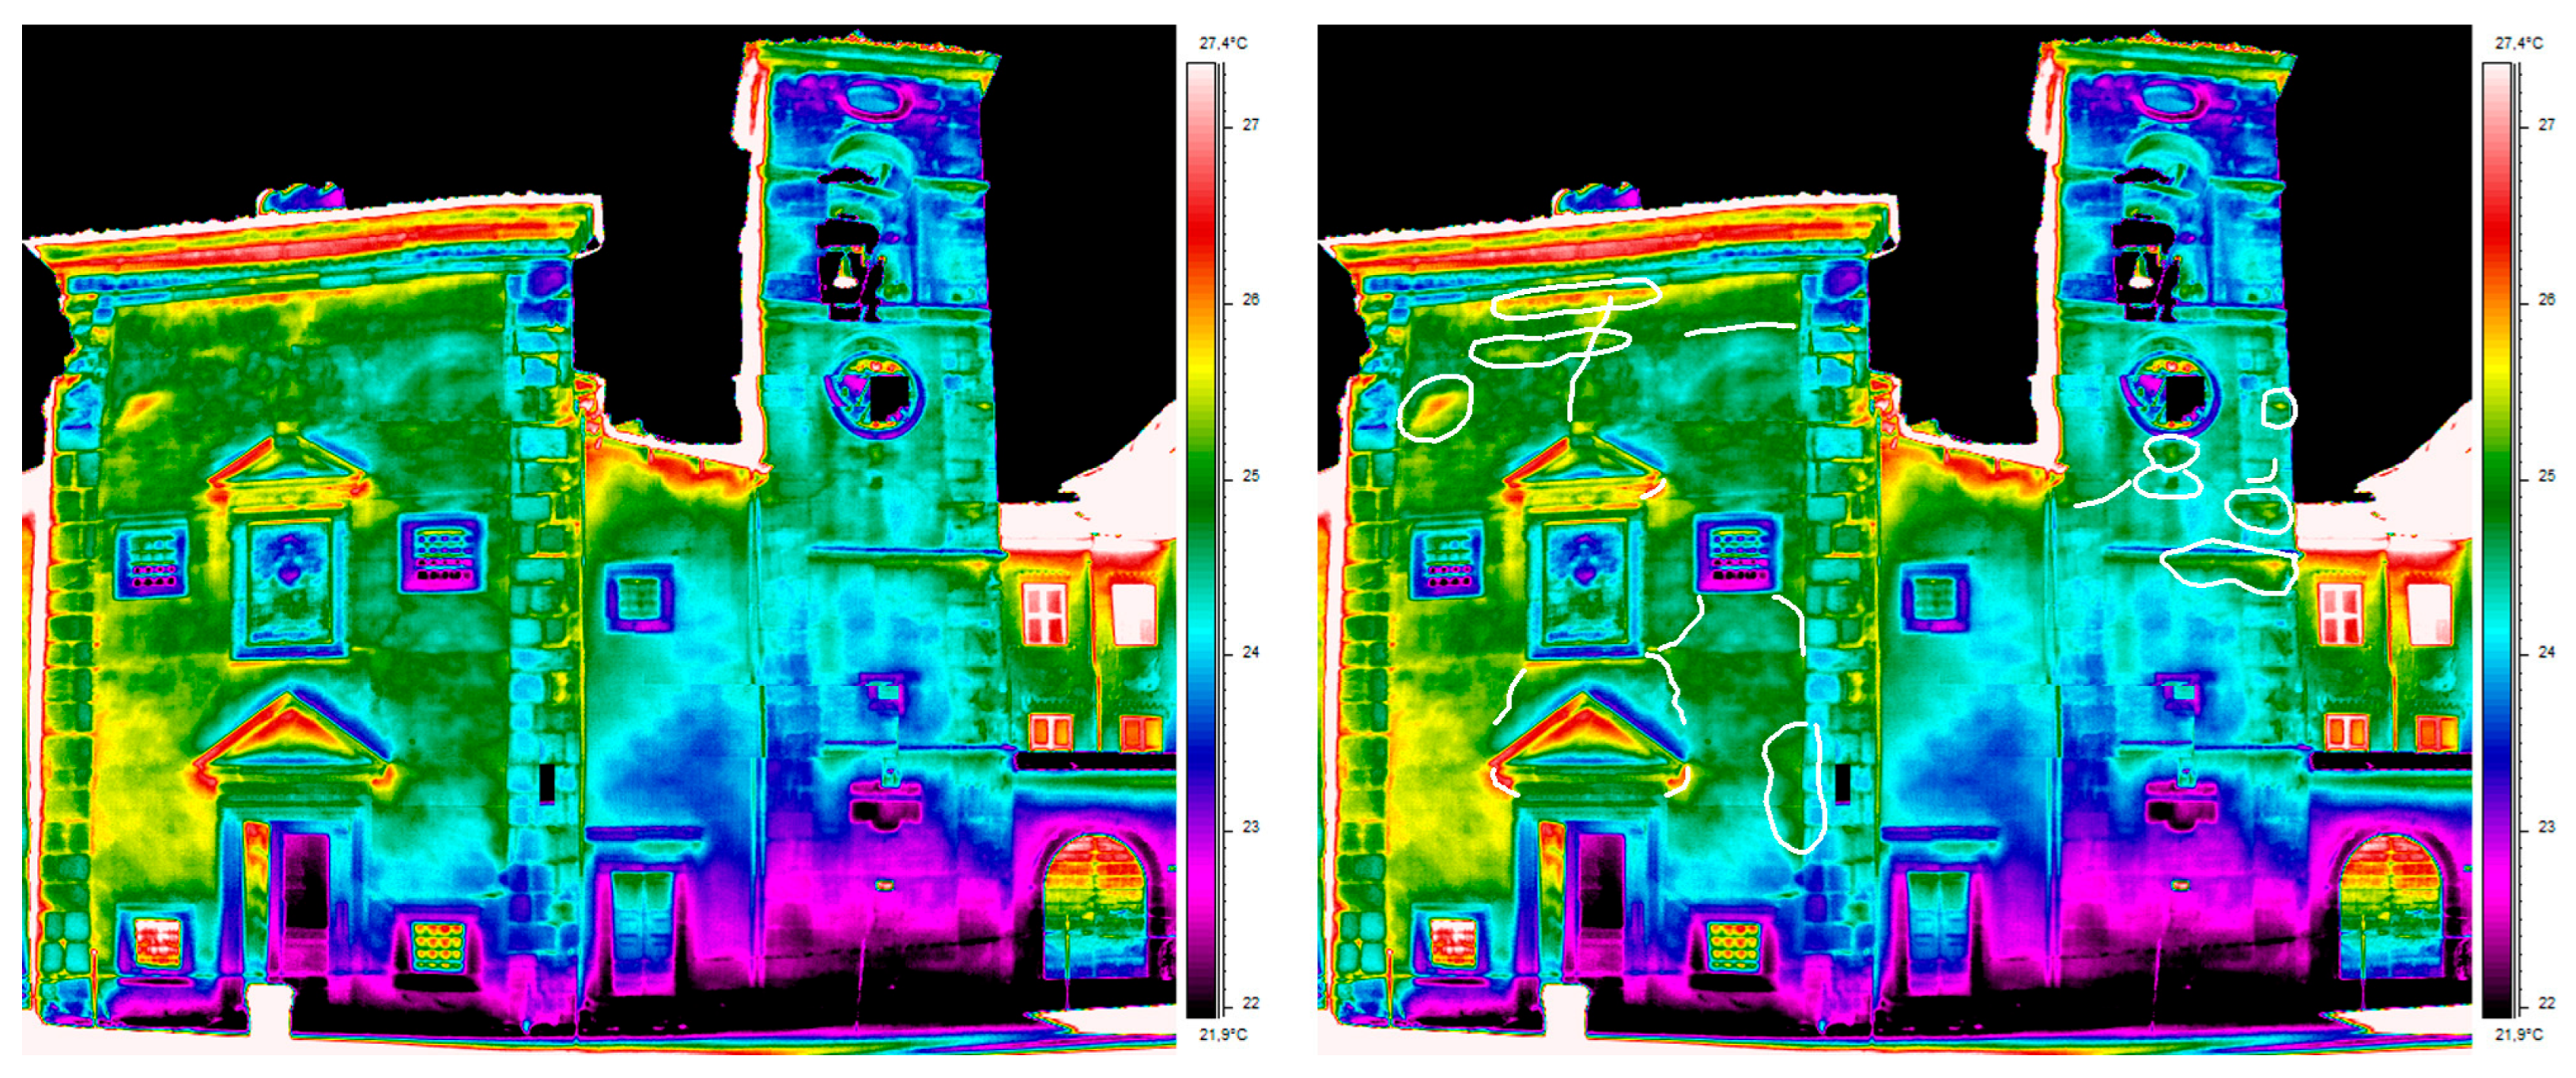The width and height of the screenshot is (2576, 1078).
Task: Click the 21,9°C label below the right scale
Action: (2518, 1034)
